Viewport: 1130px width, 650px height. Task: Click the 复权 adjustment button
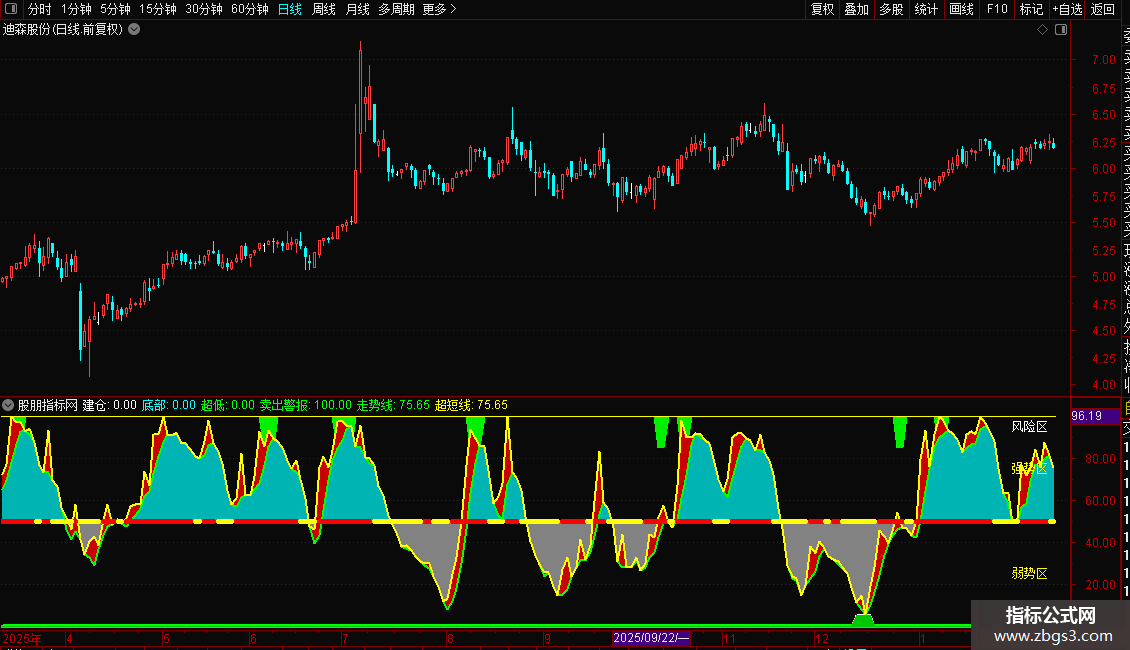(822, 9)
